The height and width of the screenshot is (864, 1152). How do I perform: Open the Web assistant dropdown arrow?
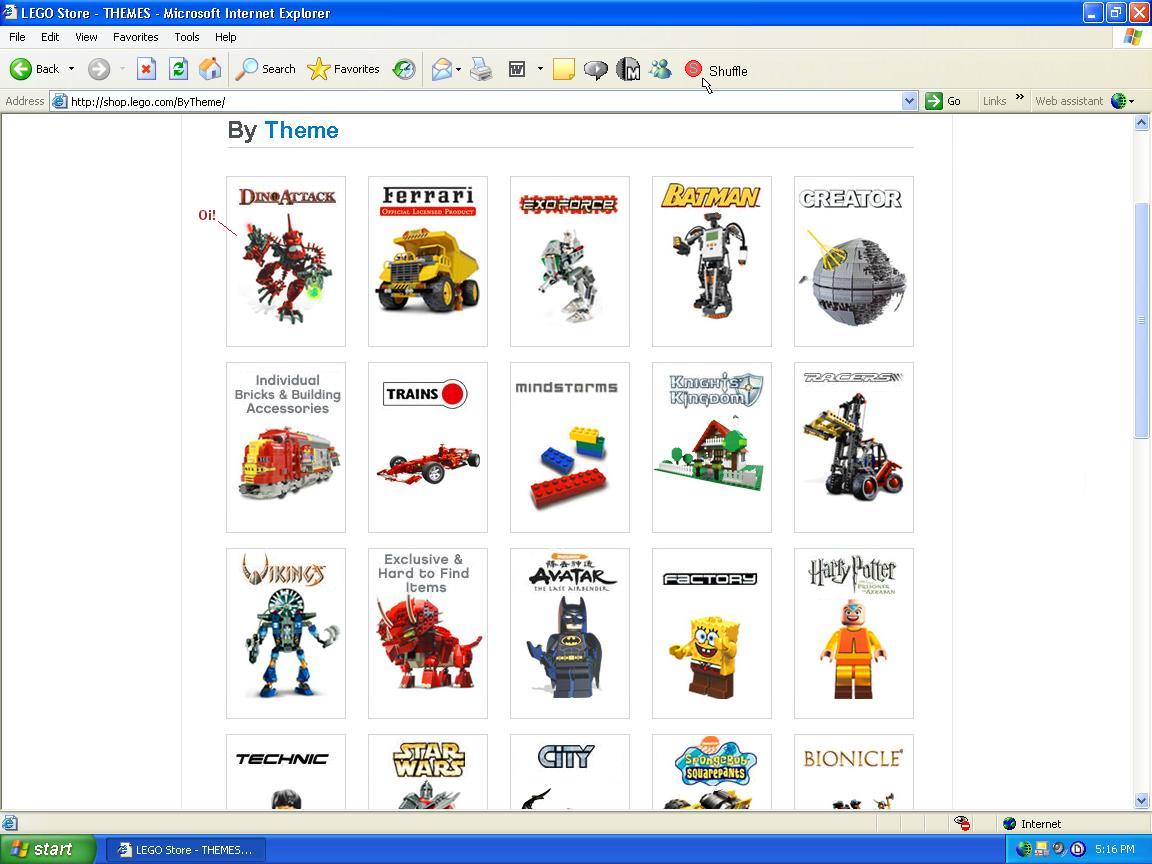1132,101
